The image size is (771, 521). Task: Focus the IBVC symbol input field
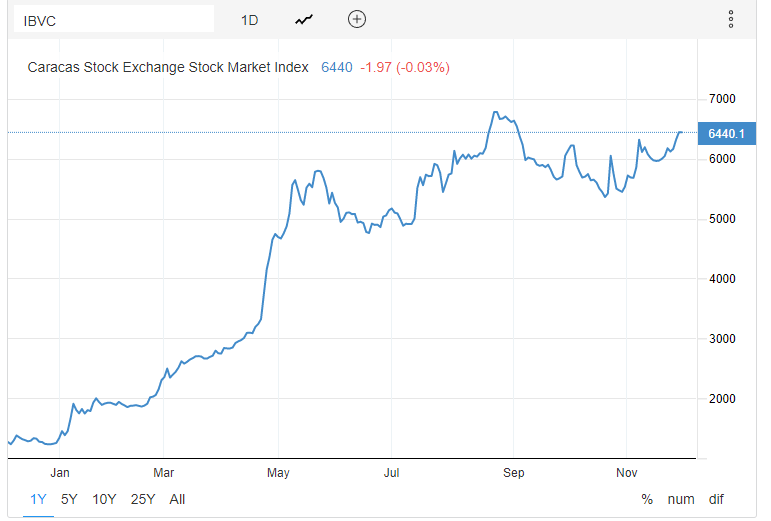click(x=110, y=19)
